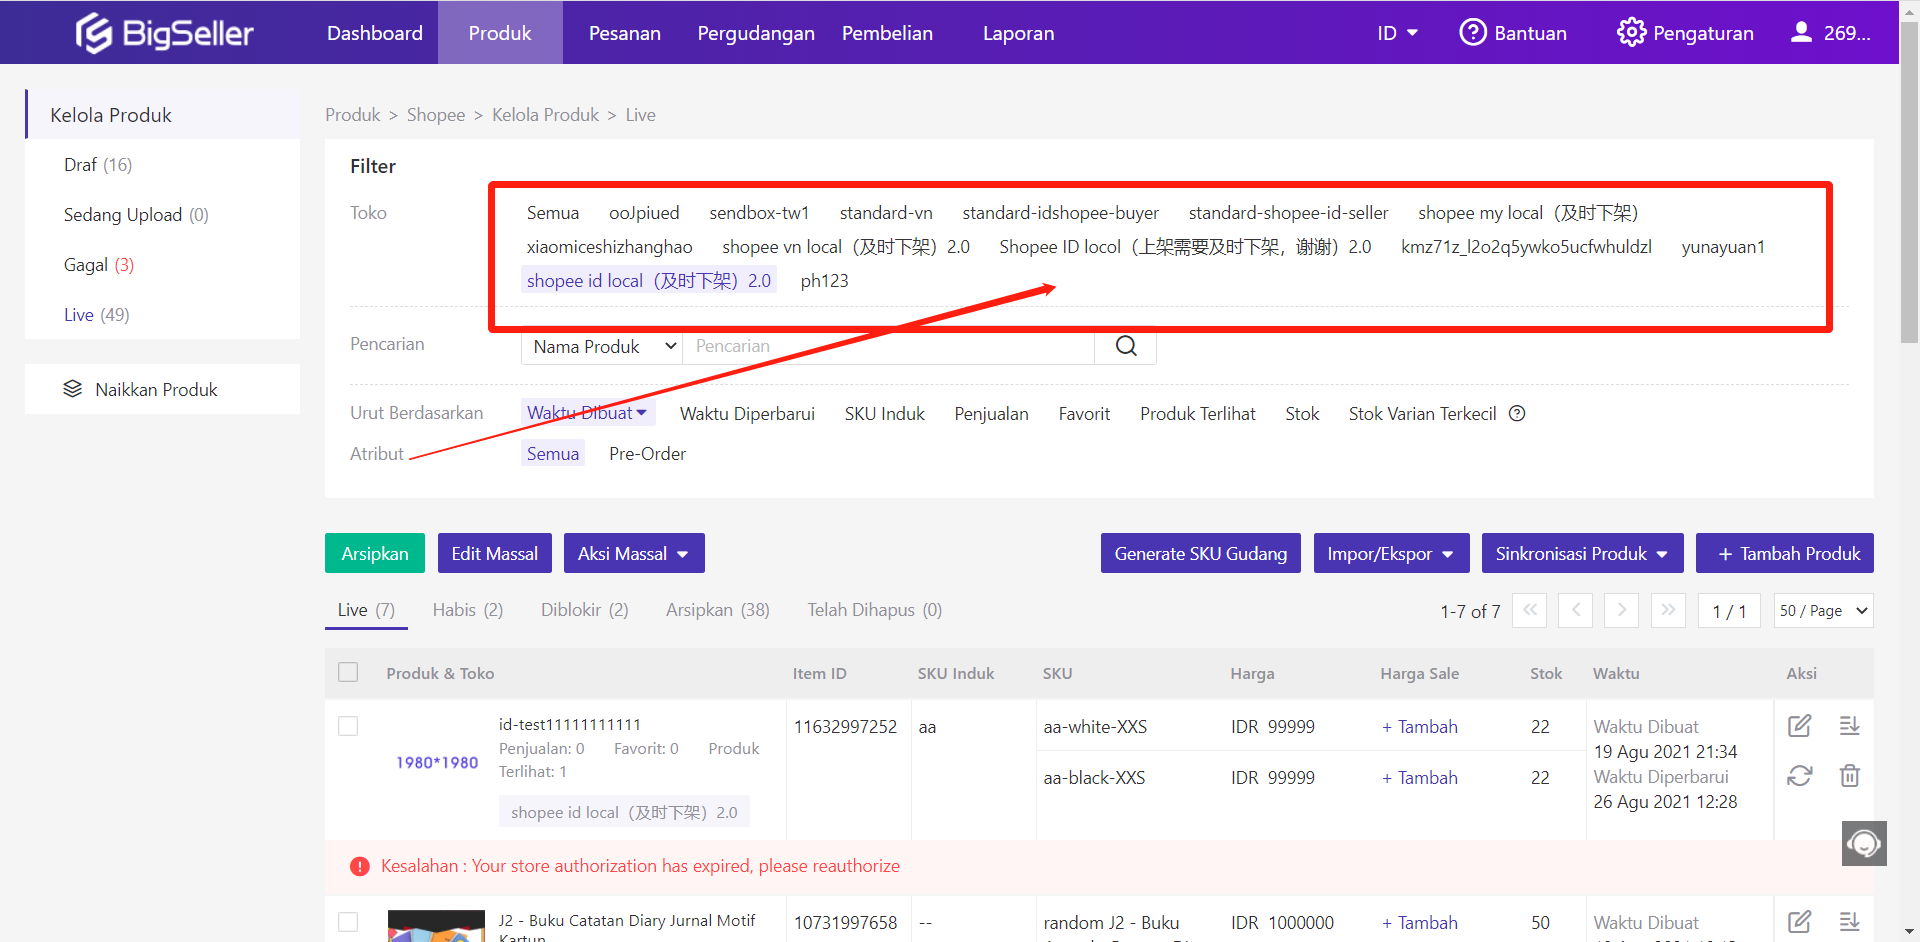
Task: Filter by store sendbox-tw1
Action: point(759,213)
